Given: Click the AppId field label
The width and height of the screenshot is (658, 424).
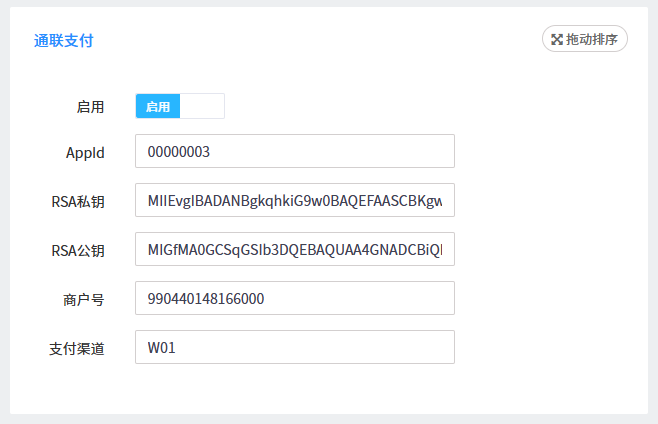Looking at the screenshot, I should 84,152.
